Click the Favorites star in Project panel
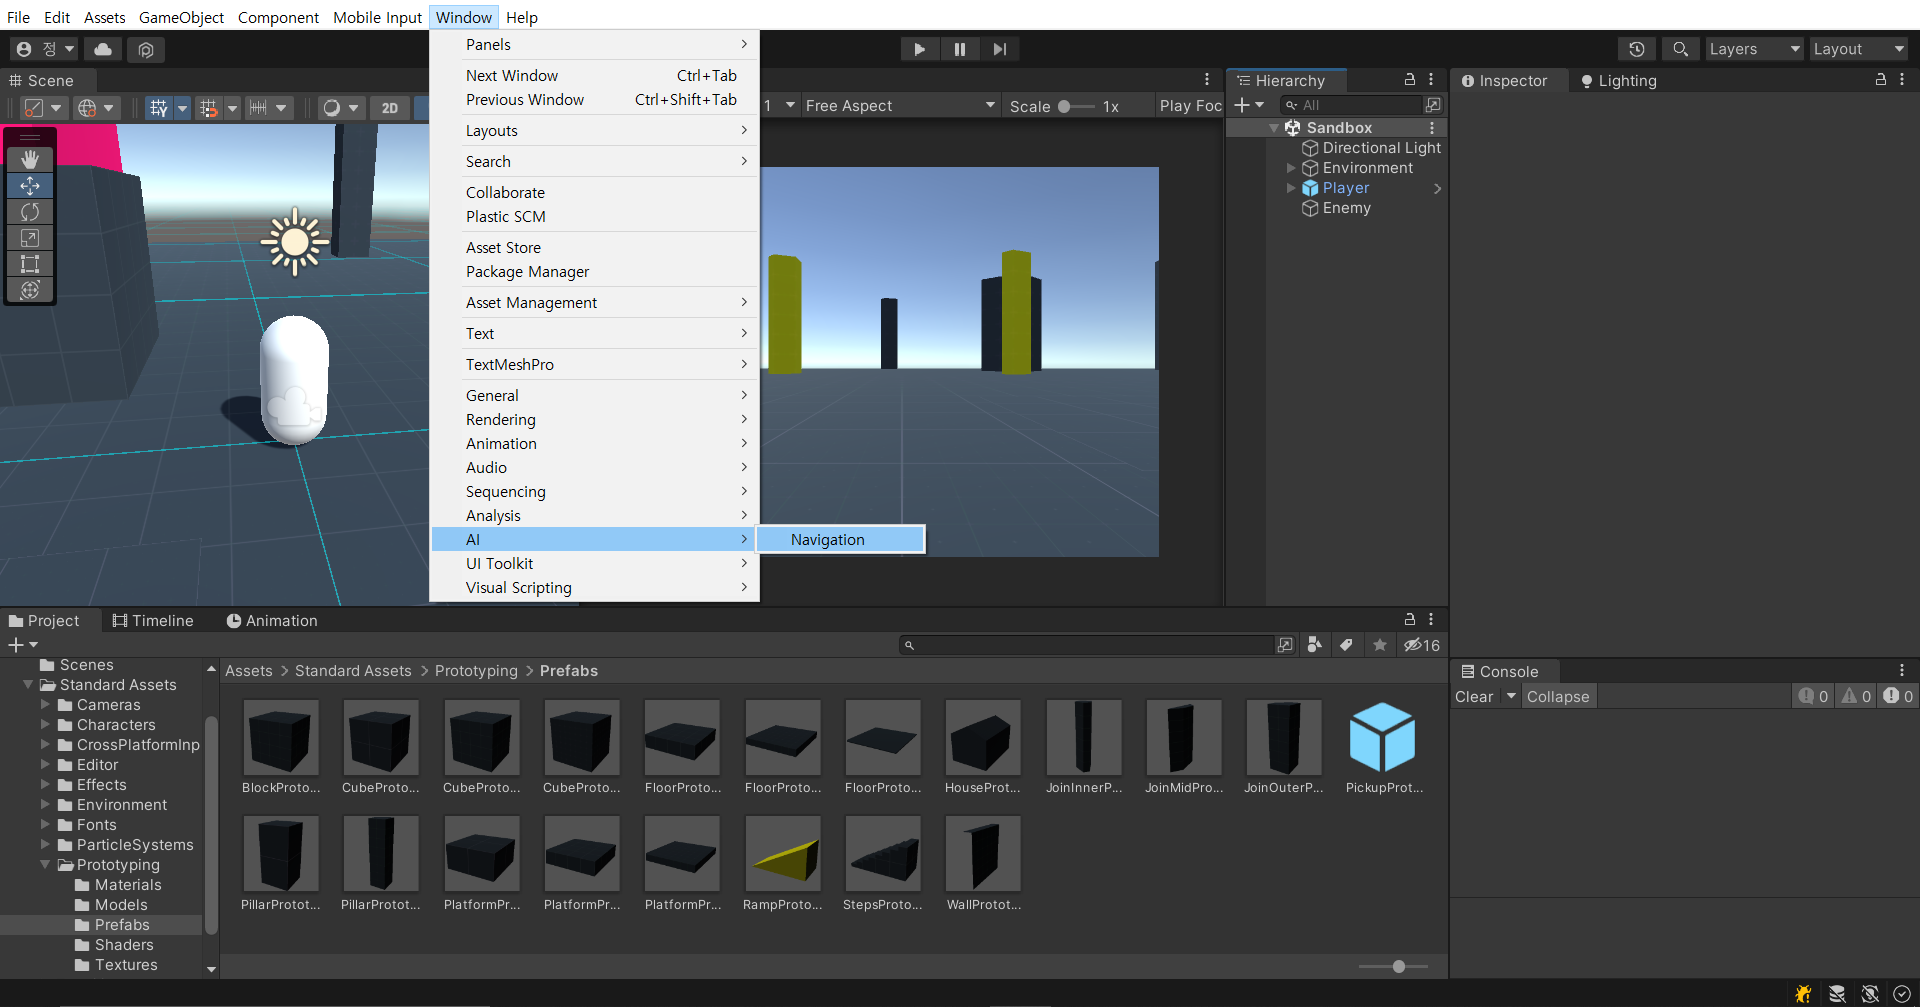The image size is (1920, 1007). (1380, 645)
